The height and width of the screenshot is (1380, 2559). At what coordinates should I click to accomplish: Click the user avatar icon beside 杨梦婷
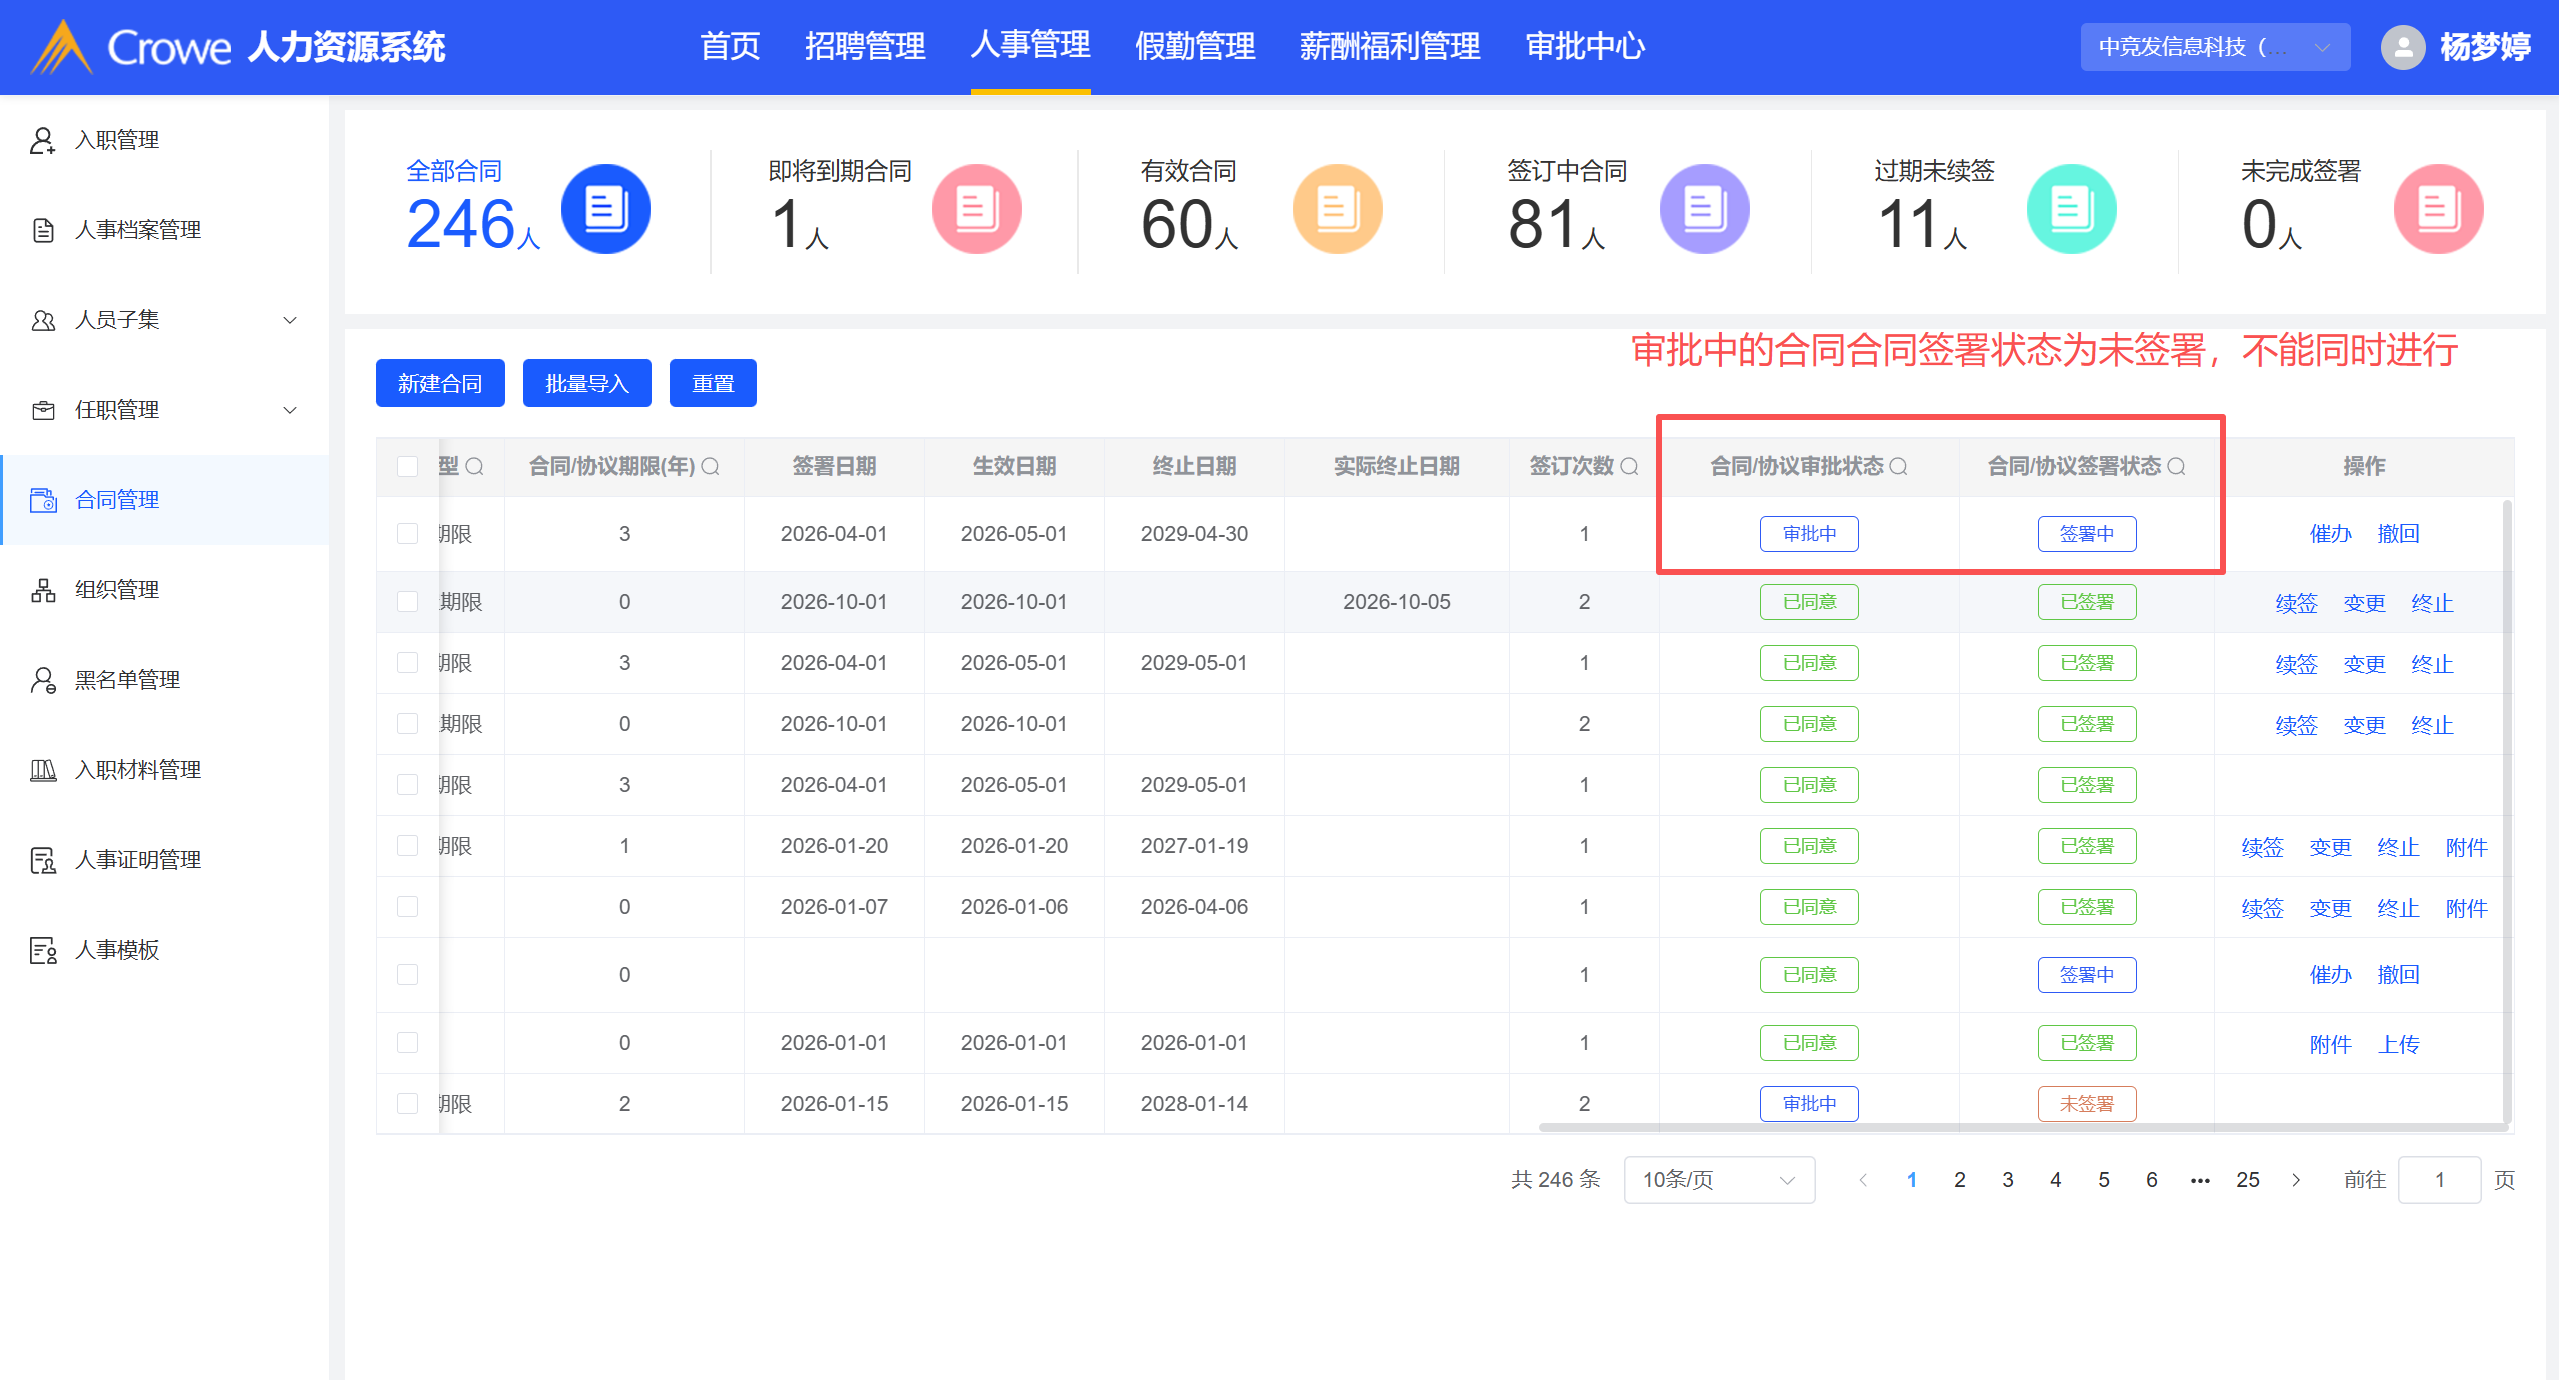point(2402,47)
